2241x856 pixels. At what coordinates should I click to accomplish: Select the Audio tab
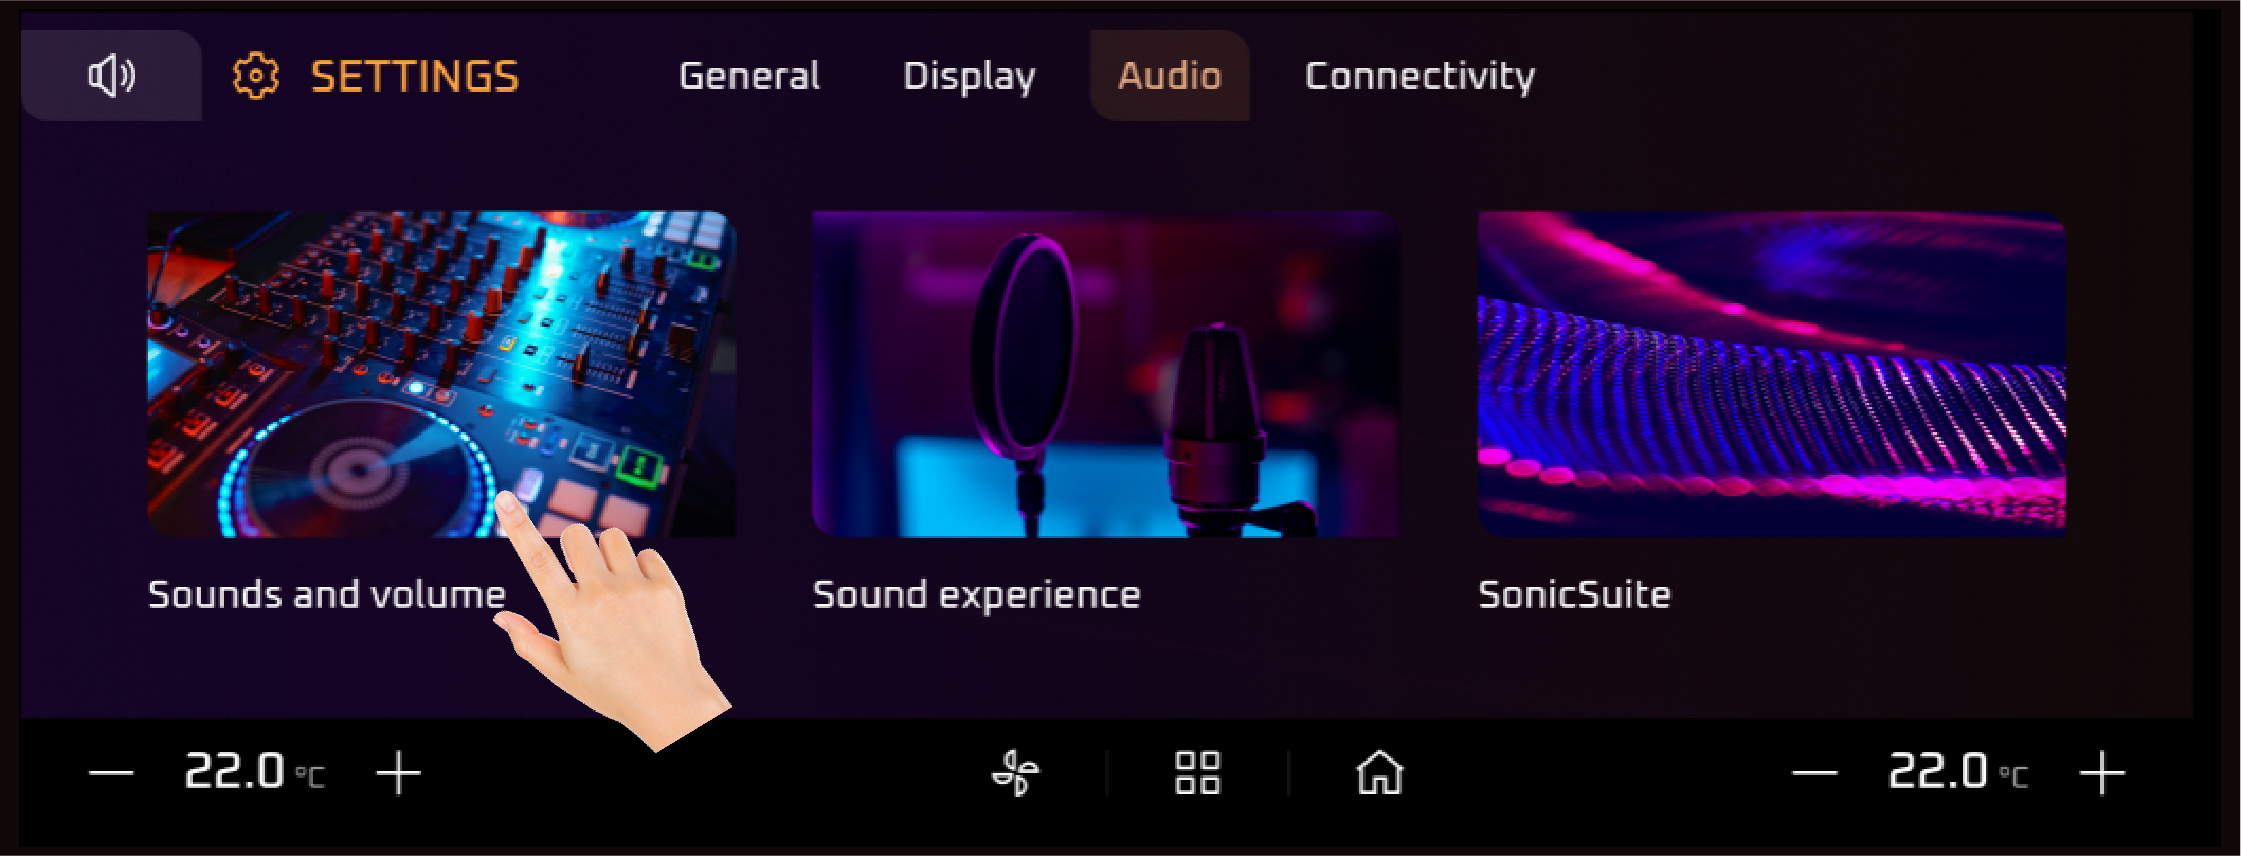click(x=1169, y=76)
